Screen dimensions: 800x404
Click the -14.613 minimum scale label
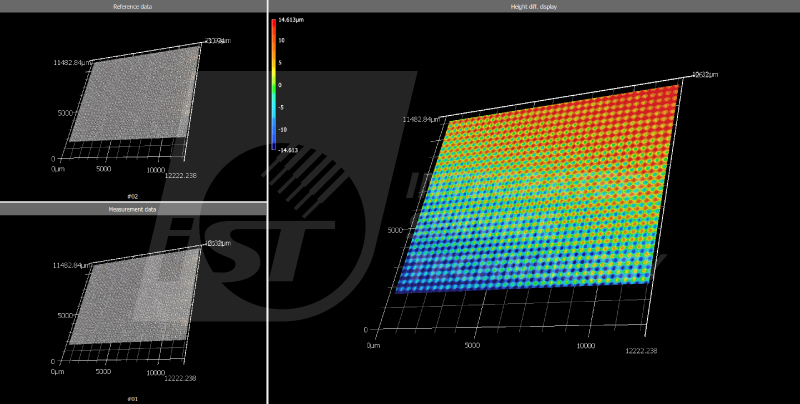(x=286, y=150)
